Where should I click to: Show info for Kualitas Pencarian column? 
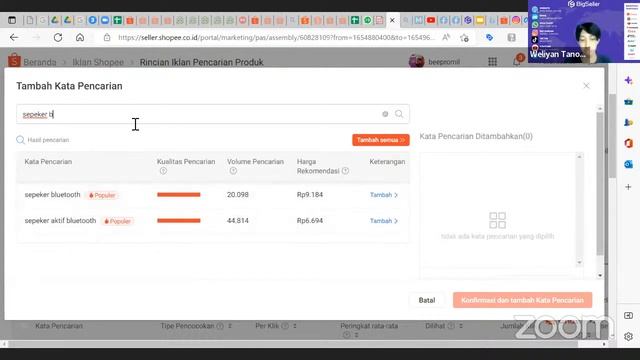click(163, 171)
